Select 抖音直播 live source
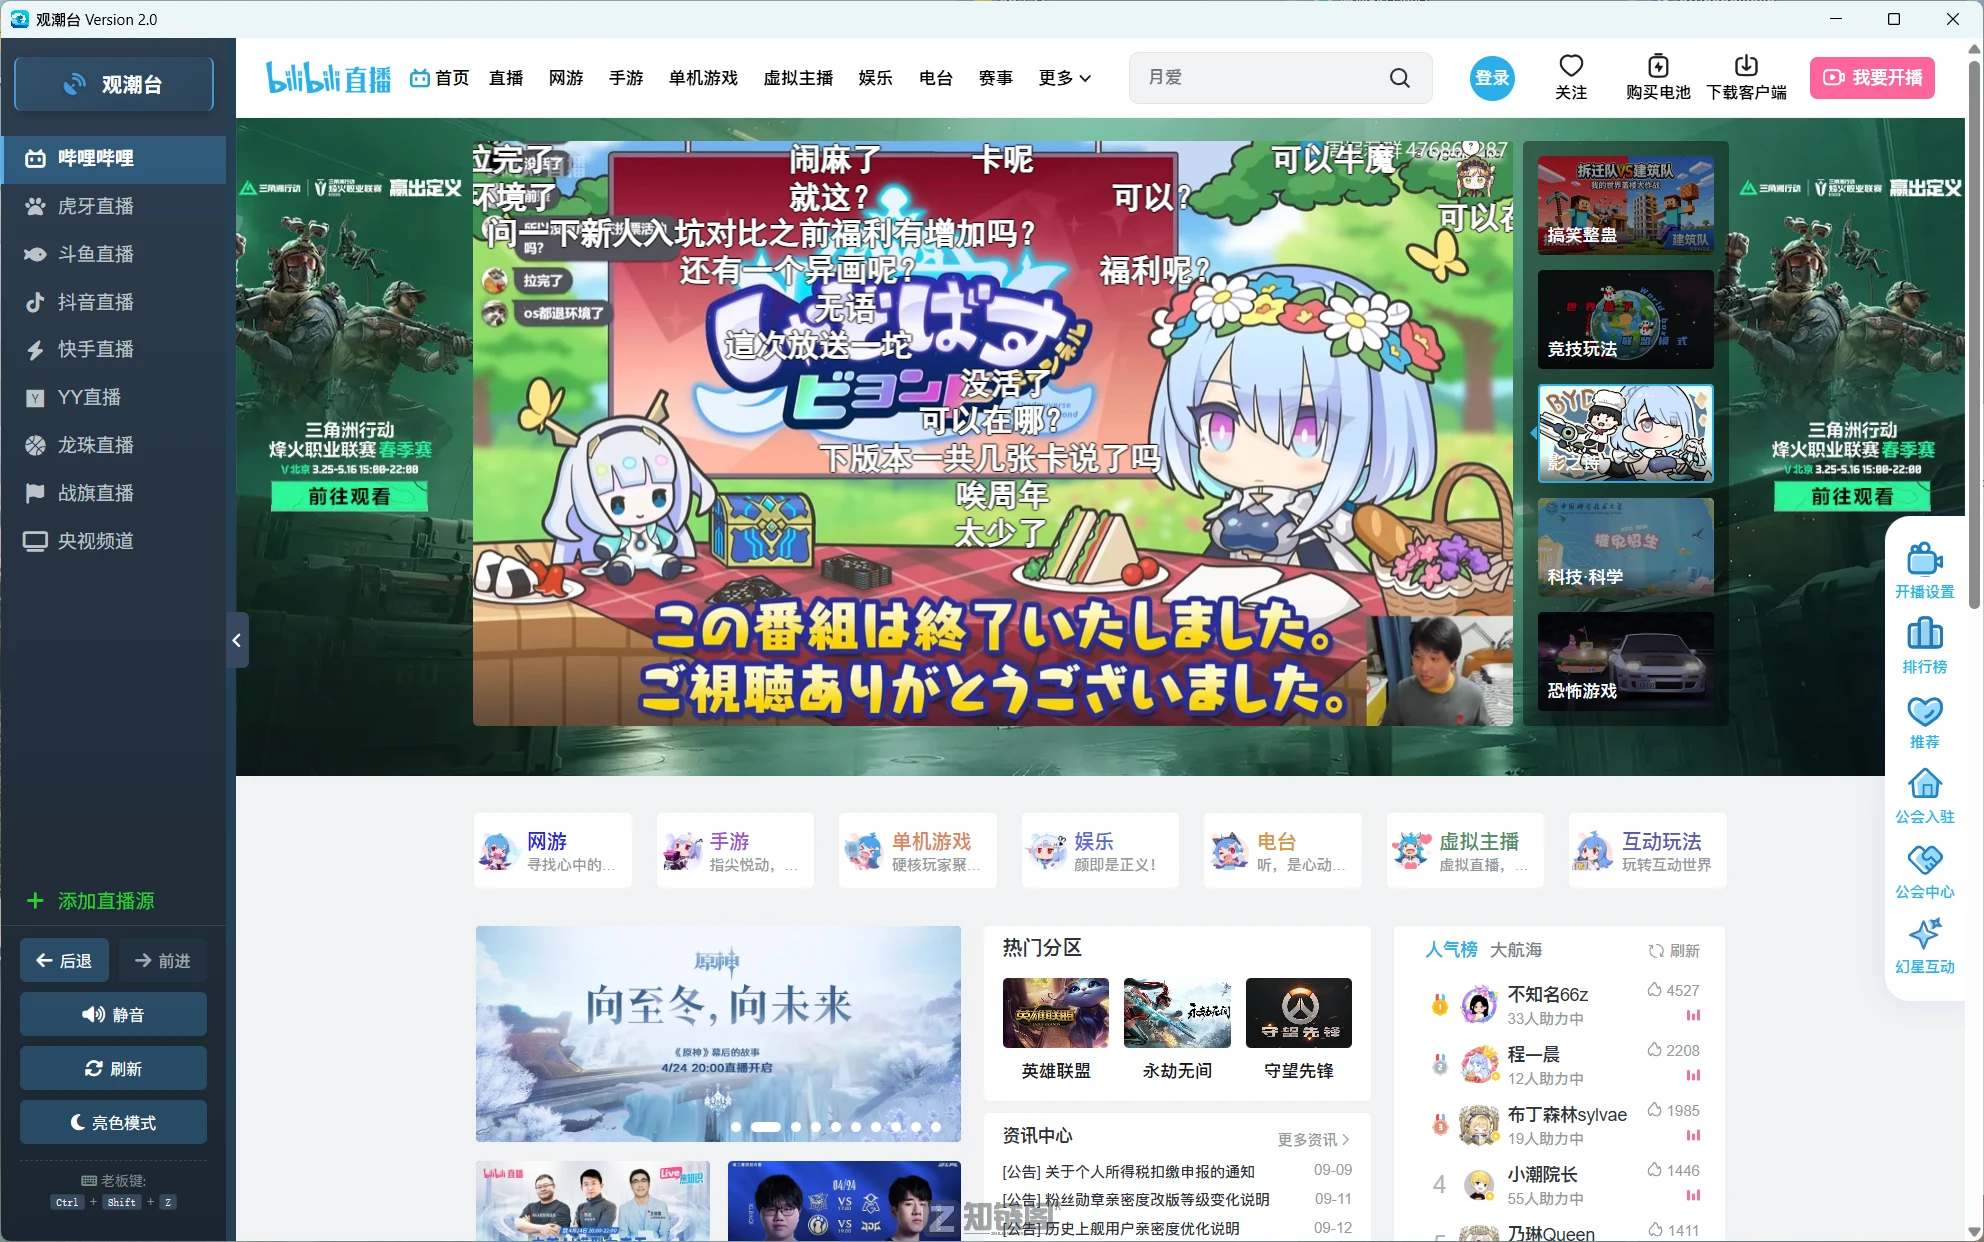The width and height of the screenshot is (1984, 1242). pos(113,302)
